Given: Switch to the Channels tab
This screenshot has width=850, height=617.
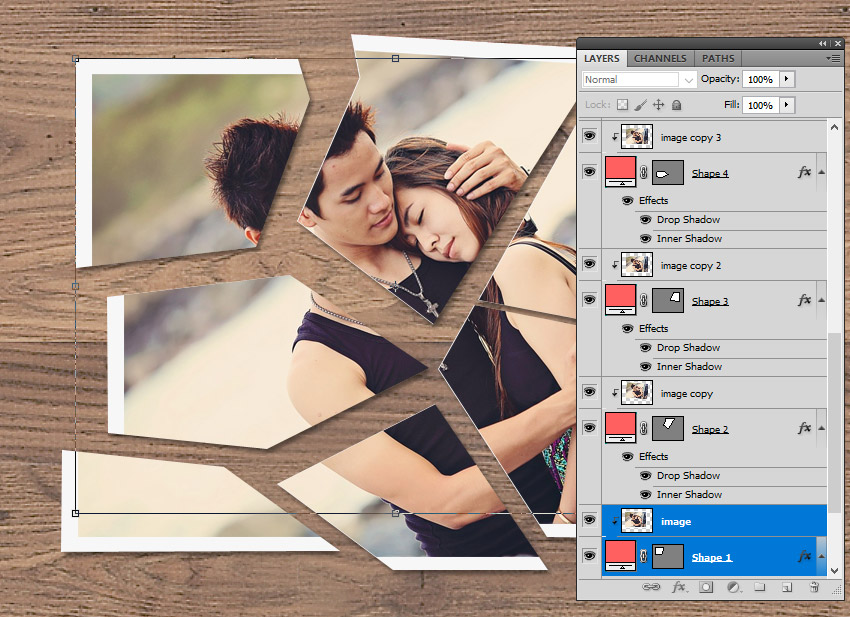Looking at the screenshot, I should pyautogui.click(x=660, y=59).
